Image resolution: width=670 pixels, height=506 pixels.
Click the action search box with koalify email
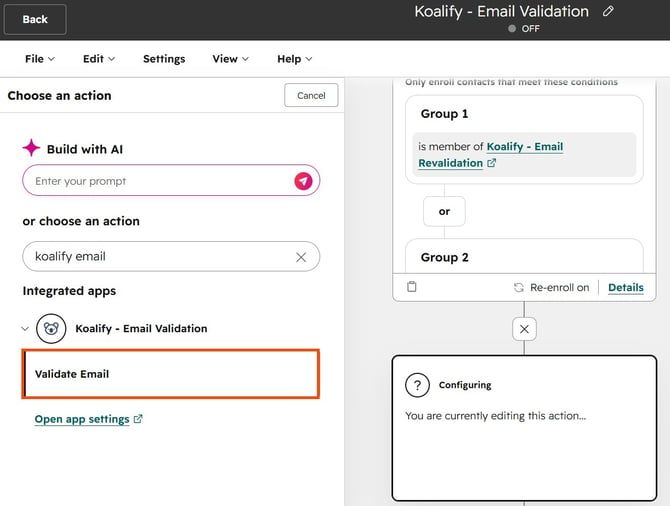pyautogui.click(x=171, y=256)
